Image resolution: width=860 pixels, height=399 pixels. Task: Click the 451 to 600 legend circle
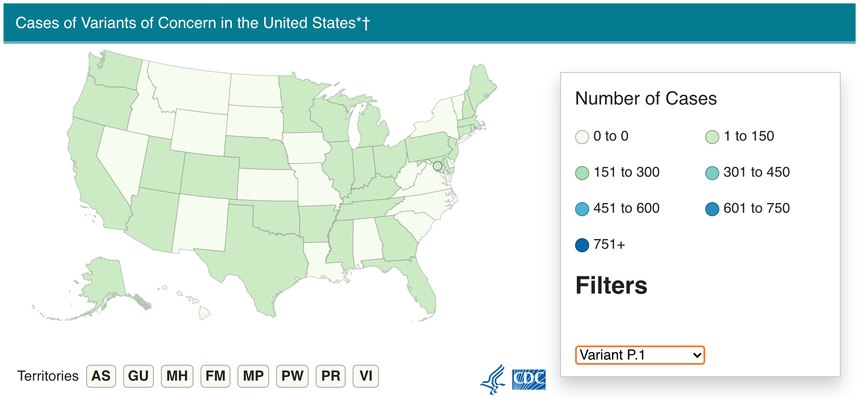[x=582, y=209]
